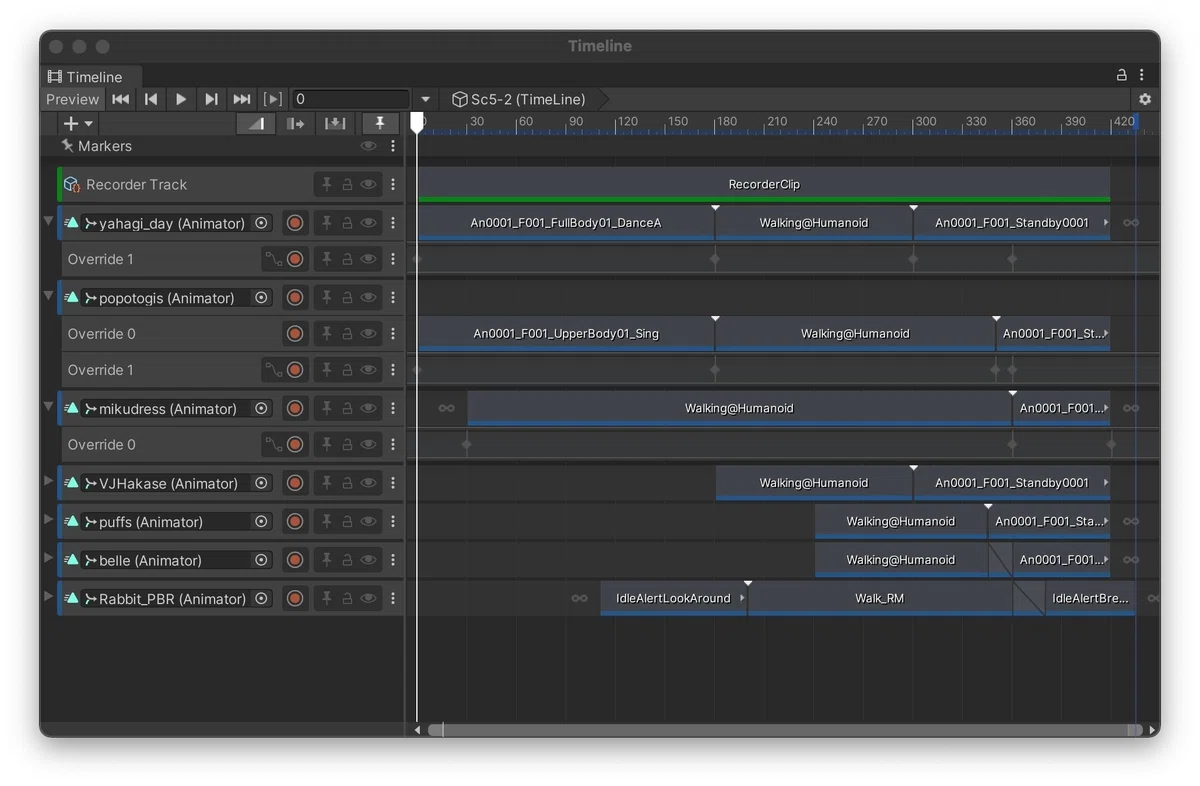This screenshot has width=1200, height=786.
Task: Open the add track plus dropdown
Action: click(x=78, y=123)
